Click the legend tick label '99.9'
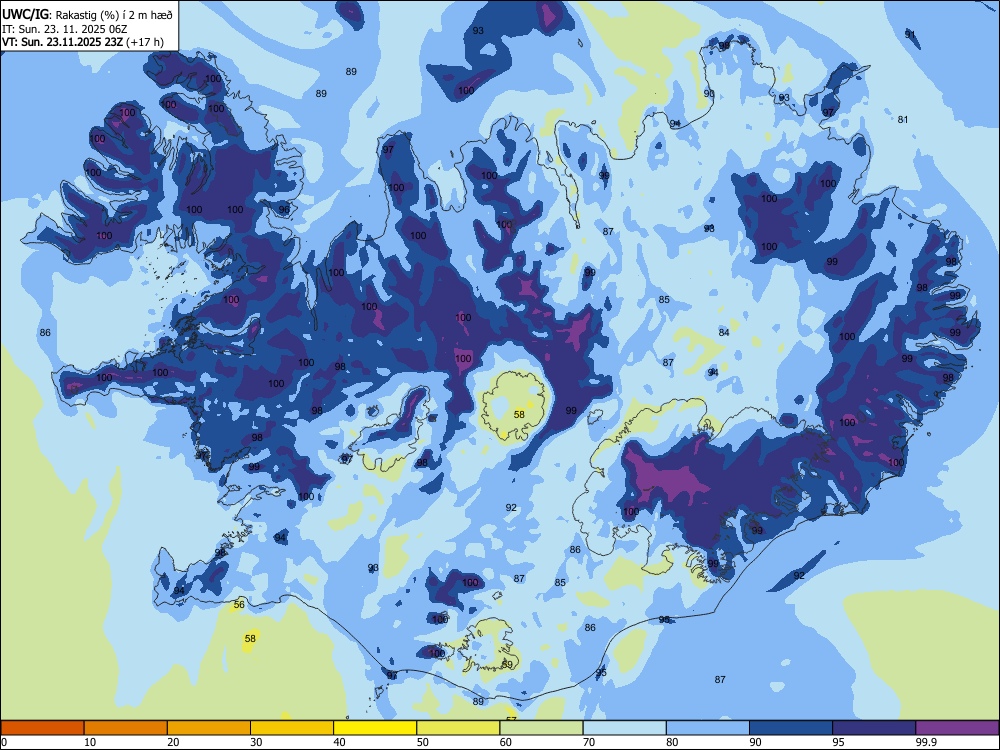The height and width of the screenshot is (750, 1000). 925,742
